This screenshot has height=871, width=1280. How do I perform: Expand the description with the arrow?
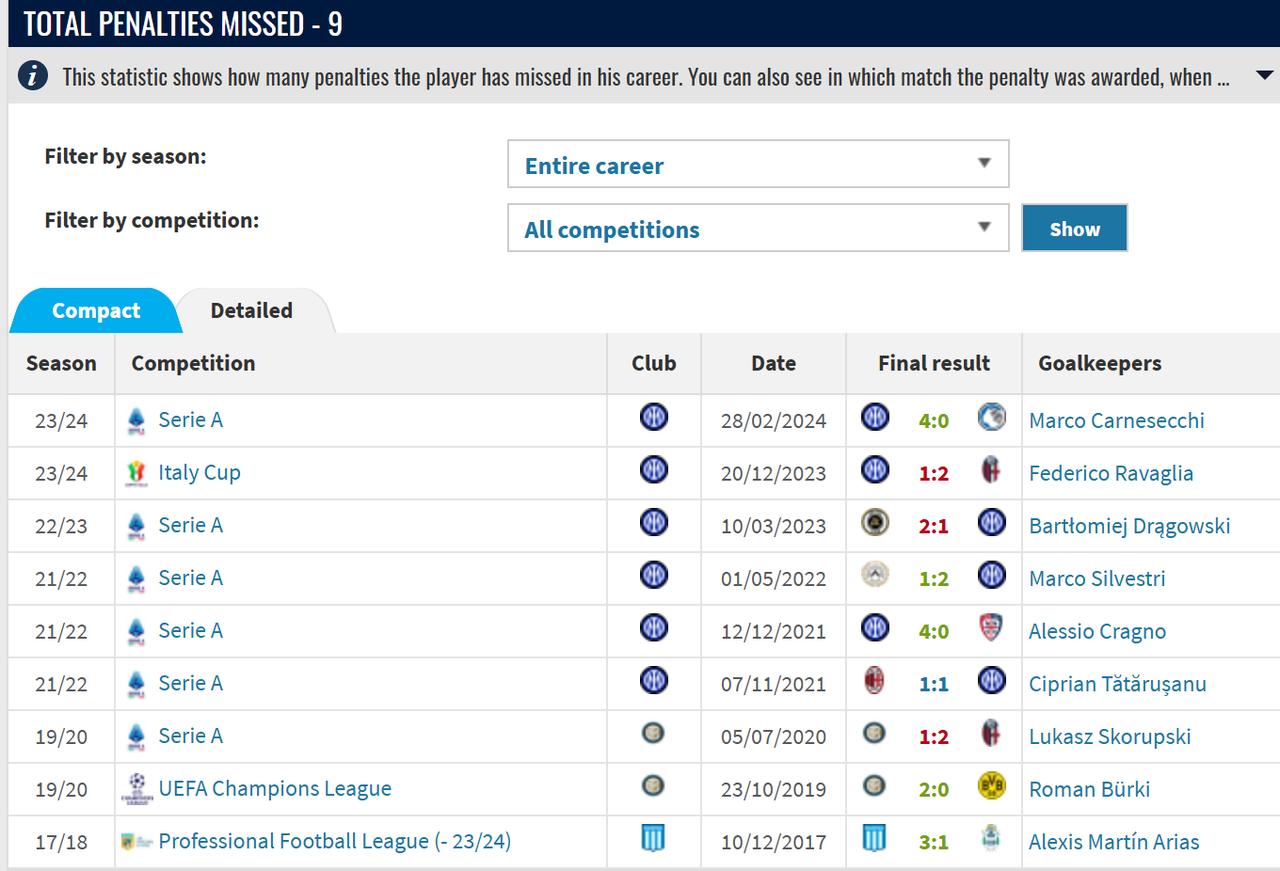pyautogui.click(x=1264, y=75)
